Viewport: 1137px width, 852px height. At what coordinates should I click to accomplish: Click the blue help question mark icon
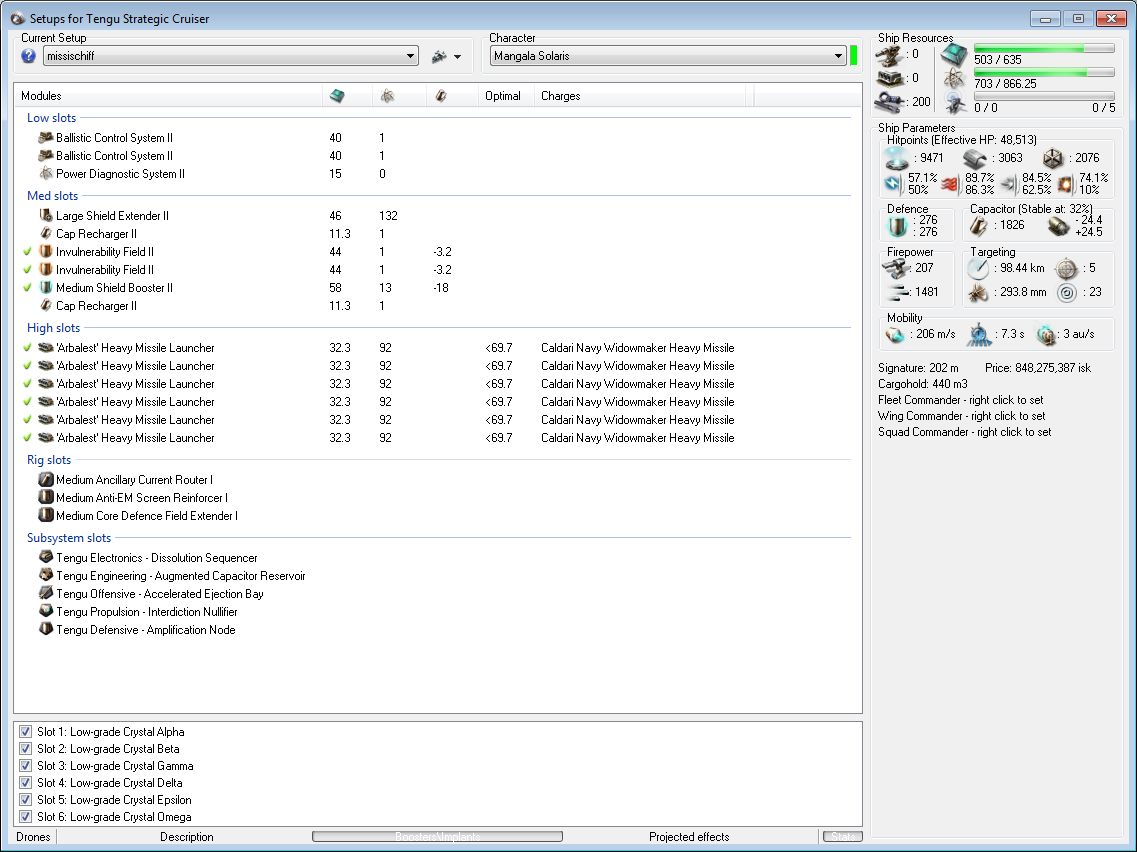(x=28, y=56)
